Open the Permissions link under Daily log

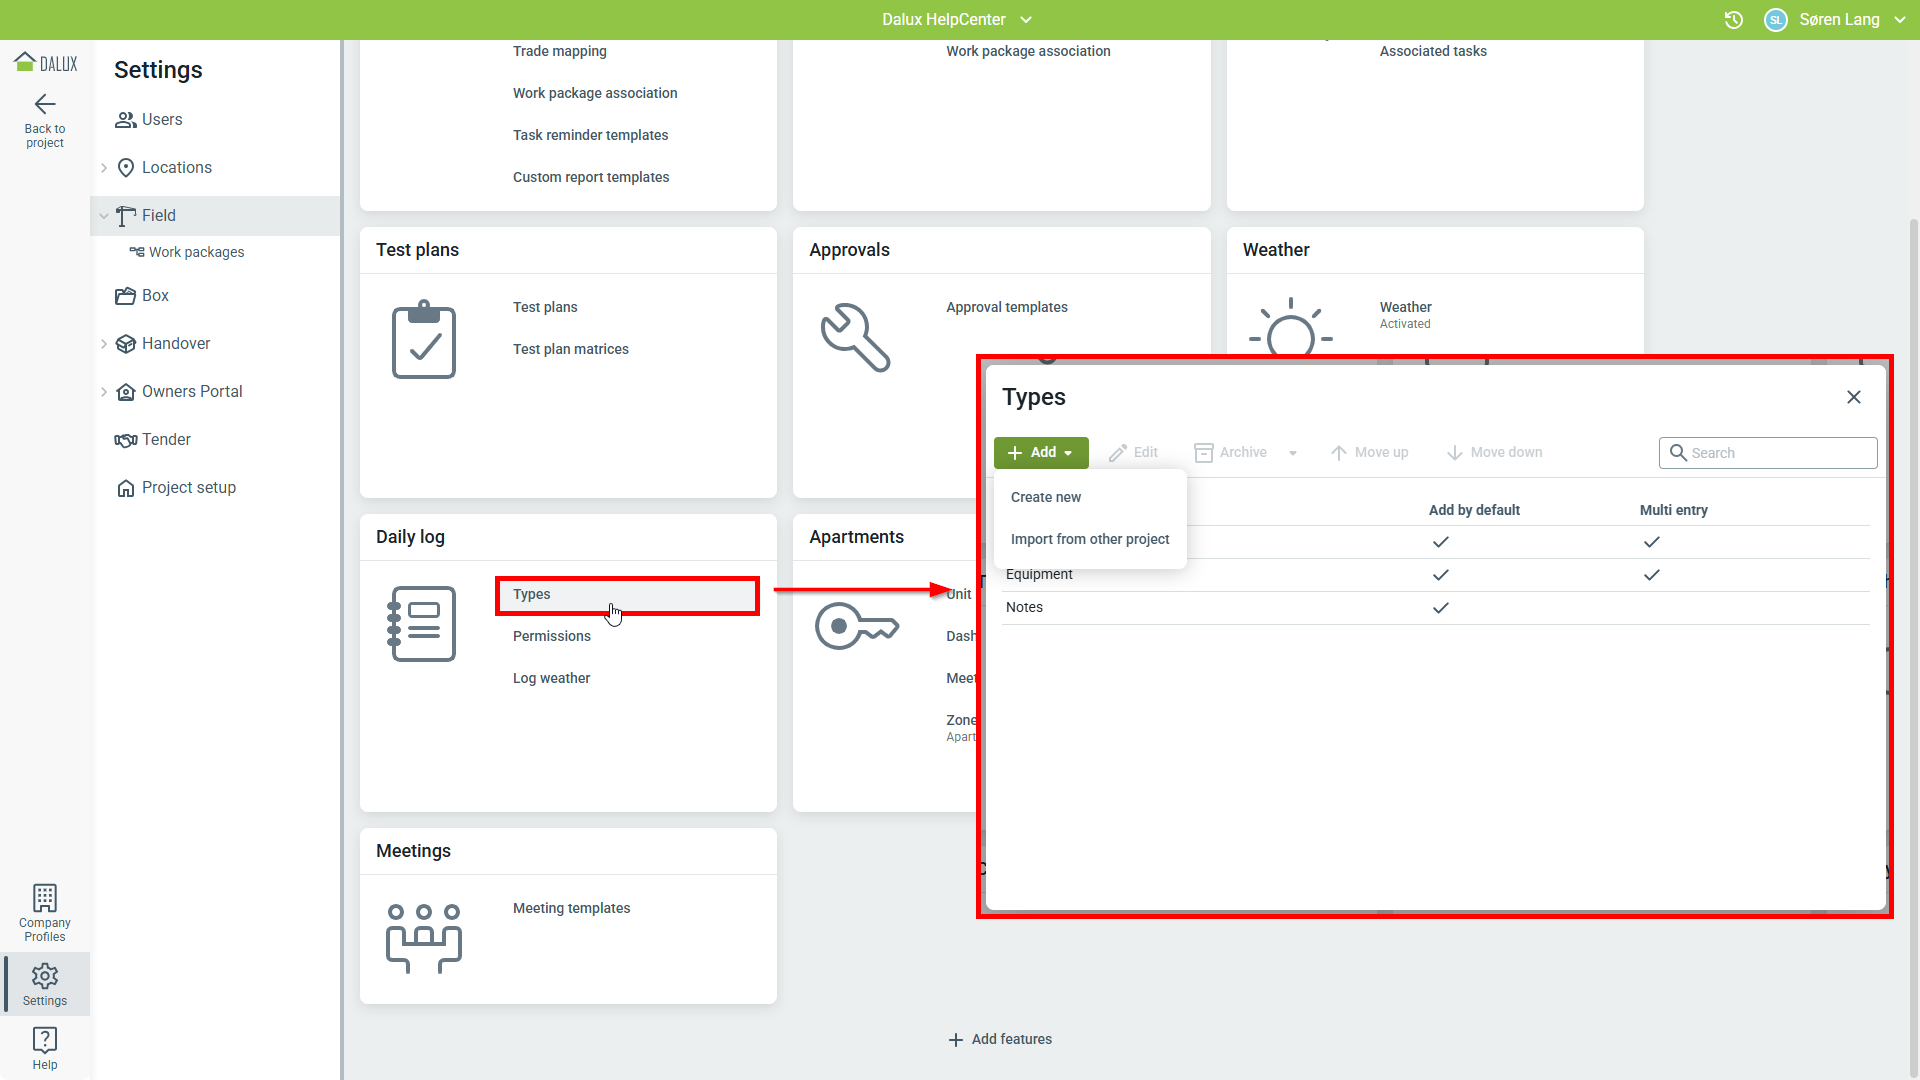551,636
